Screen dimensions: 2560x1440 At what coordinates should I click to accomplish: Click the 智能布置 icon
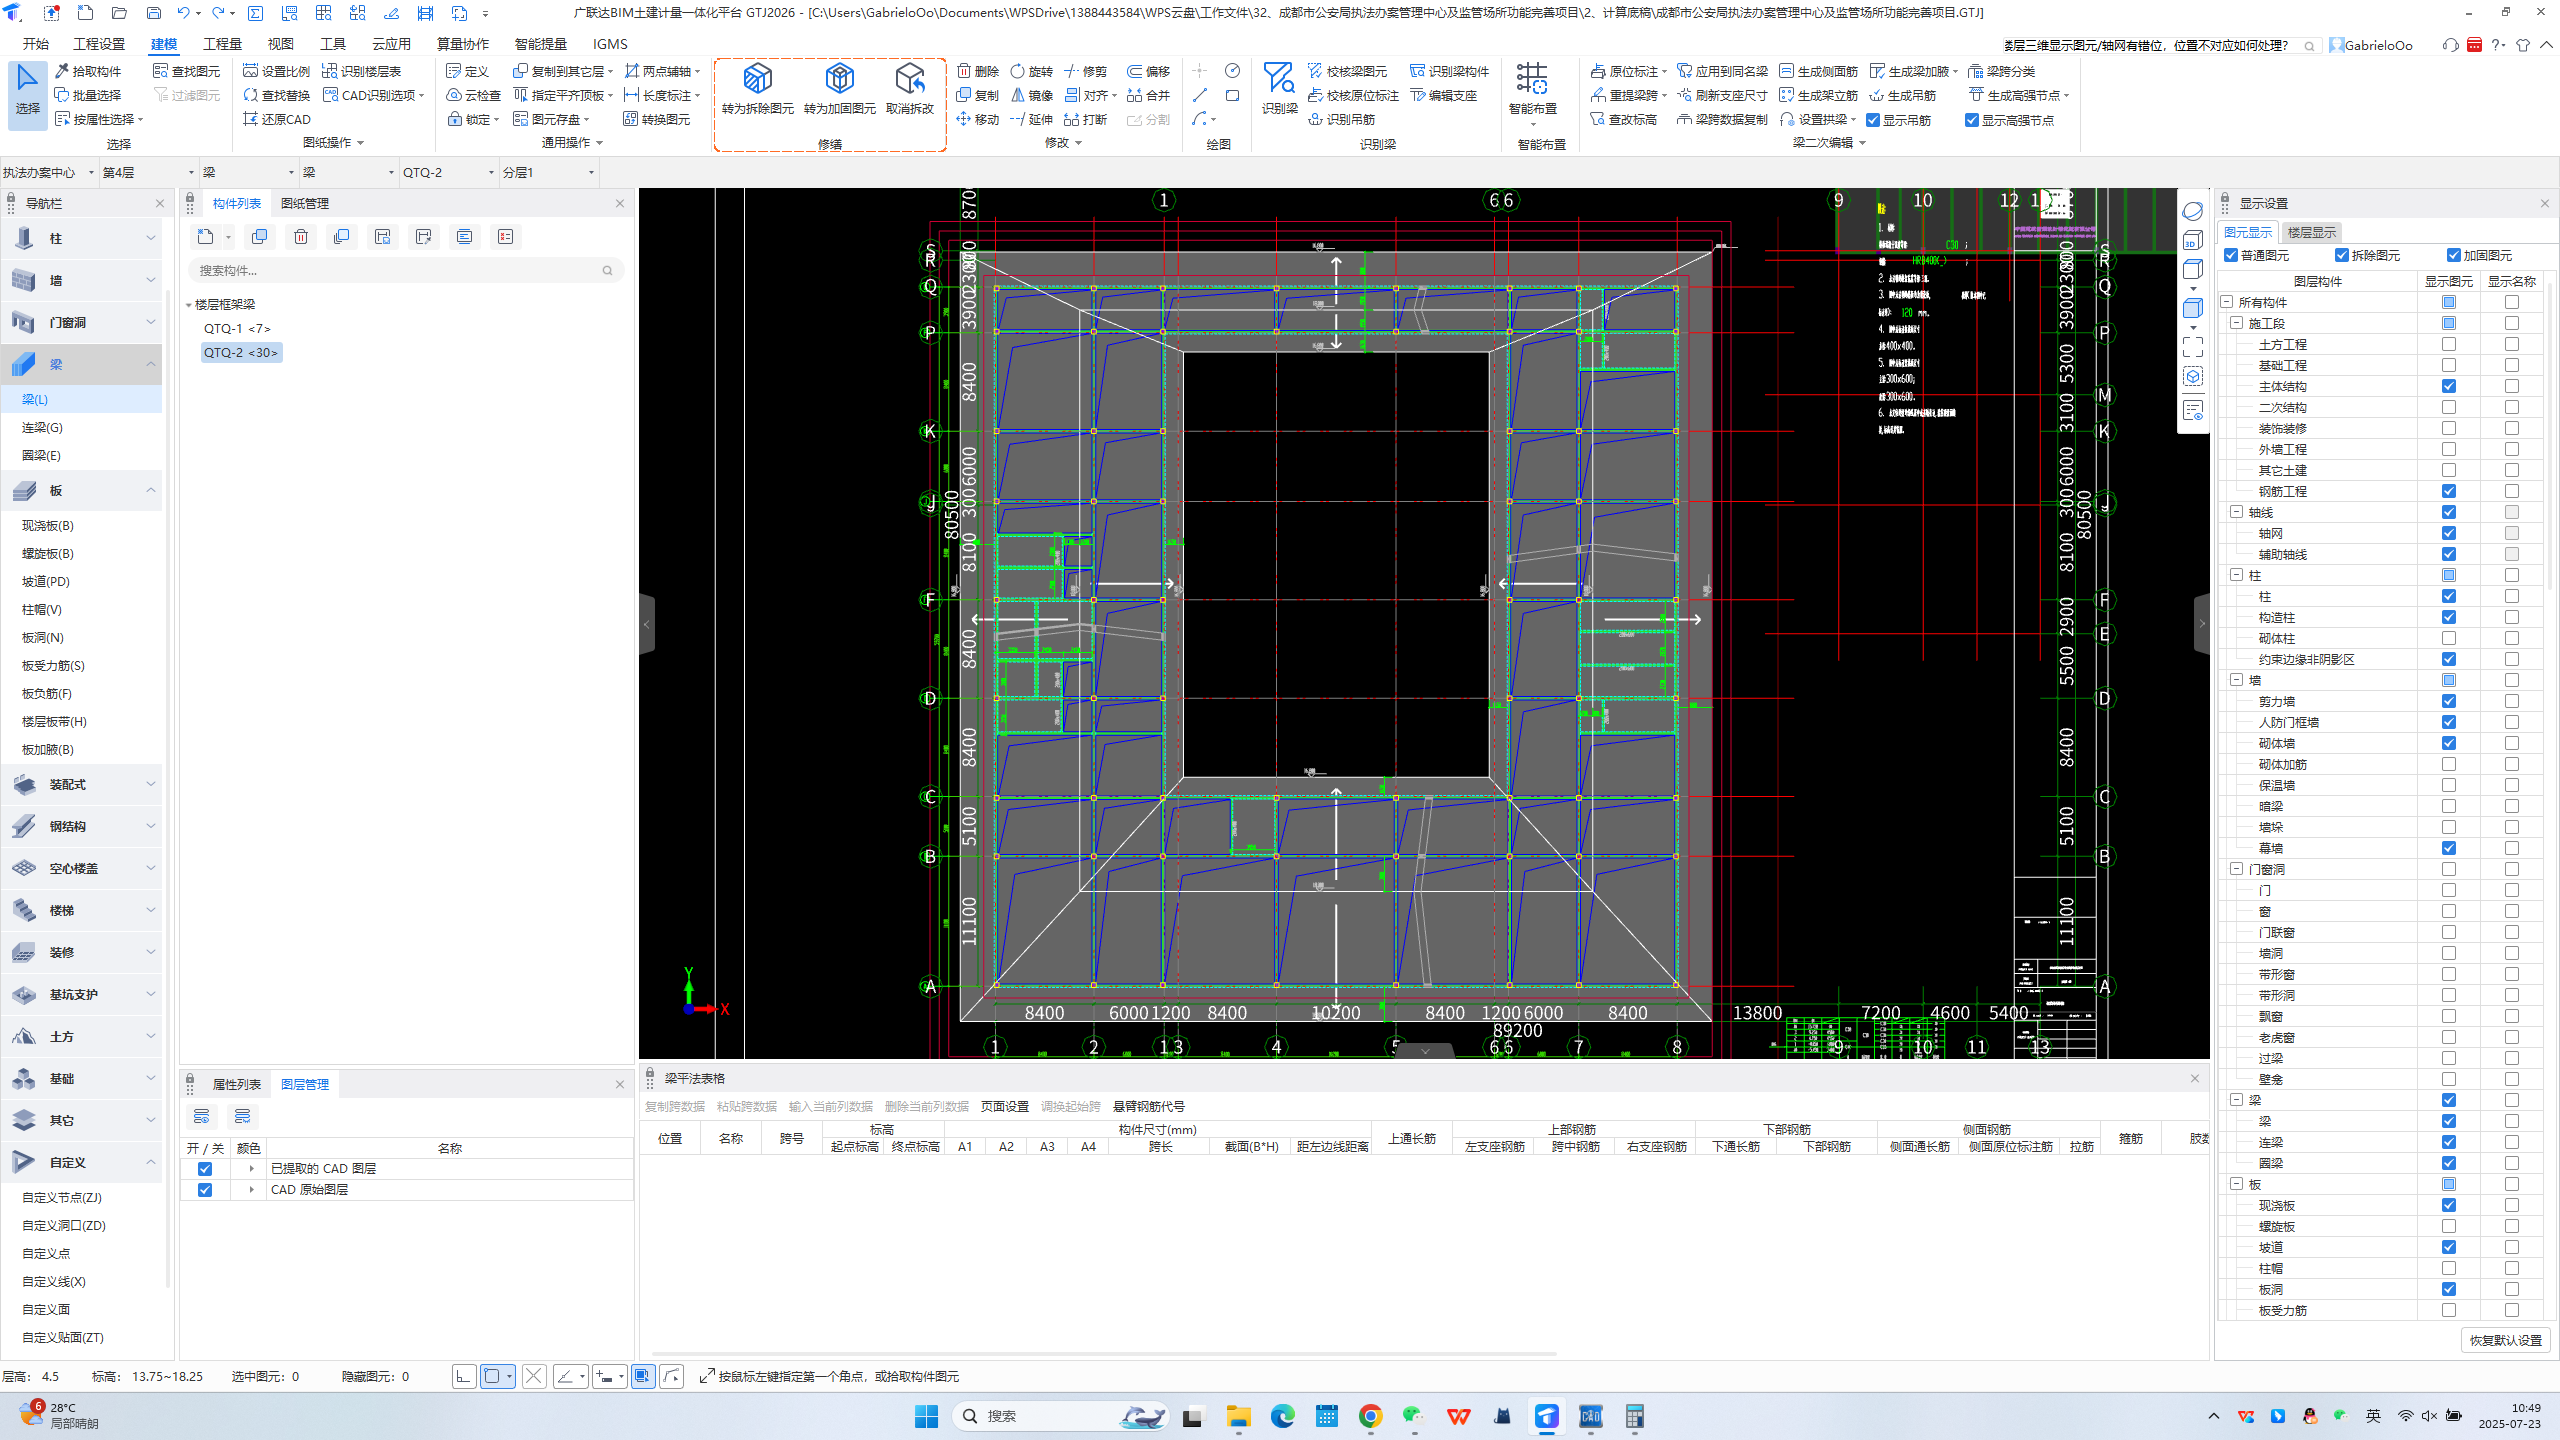[1532, 78]
